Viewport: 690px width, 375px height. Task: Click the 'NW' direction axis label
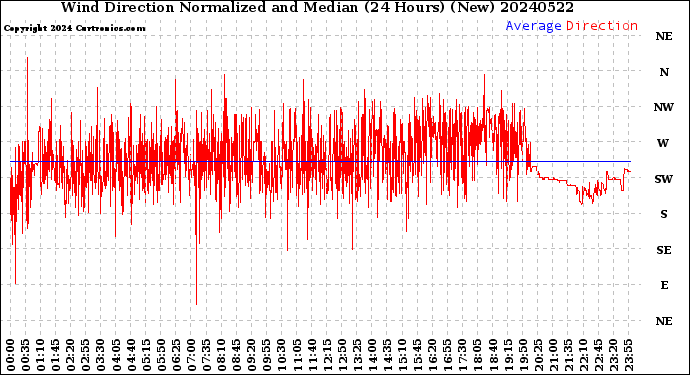(664, 107)
